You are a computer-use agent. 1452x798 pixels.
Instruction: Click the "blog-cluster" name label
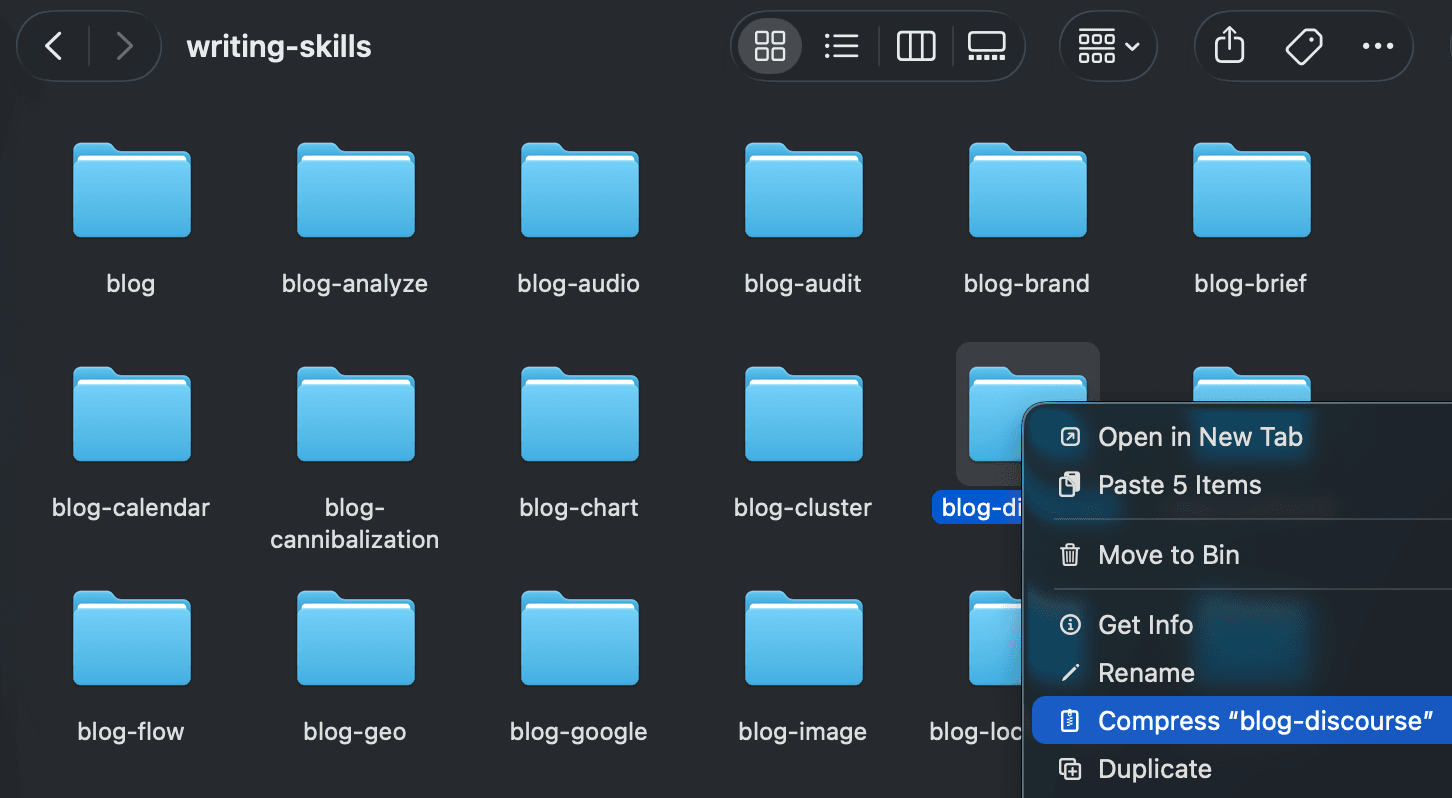pyautogui.click(x=803, y=508)
